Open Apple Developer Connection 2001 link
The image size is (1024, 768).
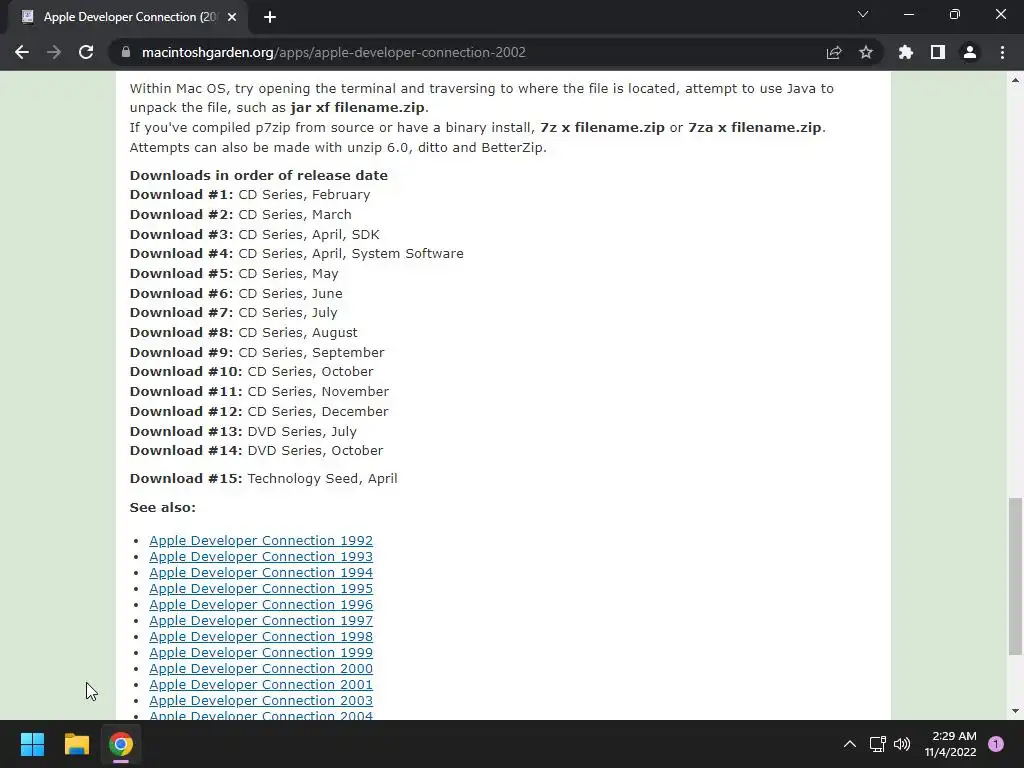(261, 684)
